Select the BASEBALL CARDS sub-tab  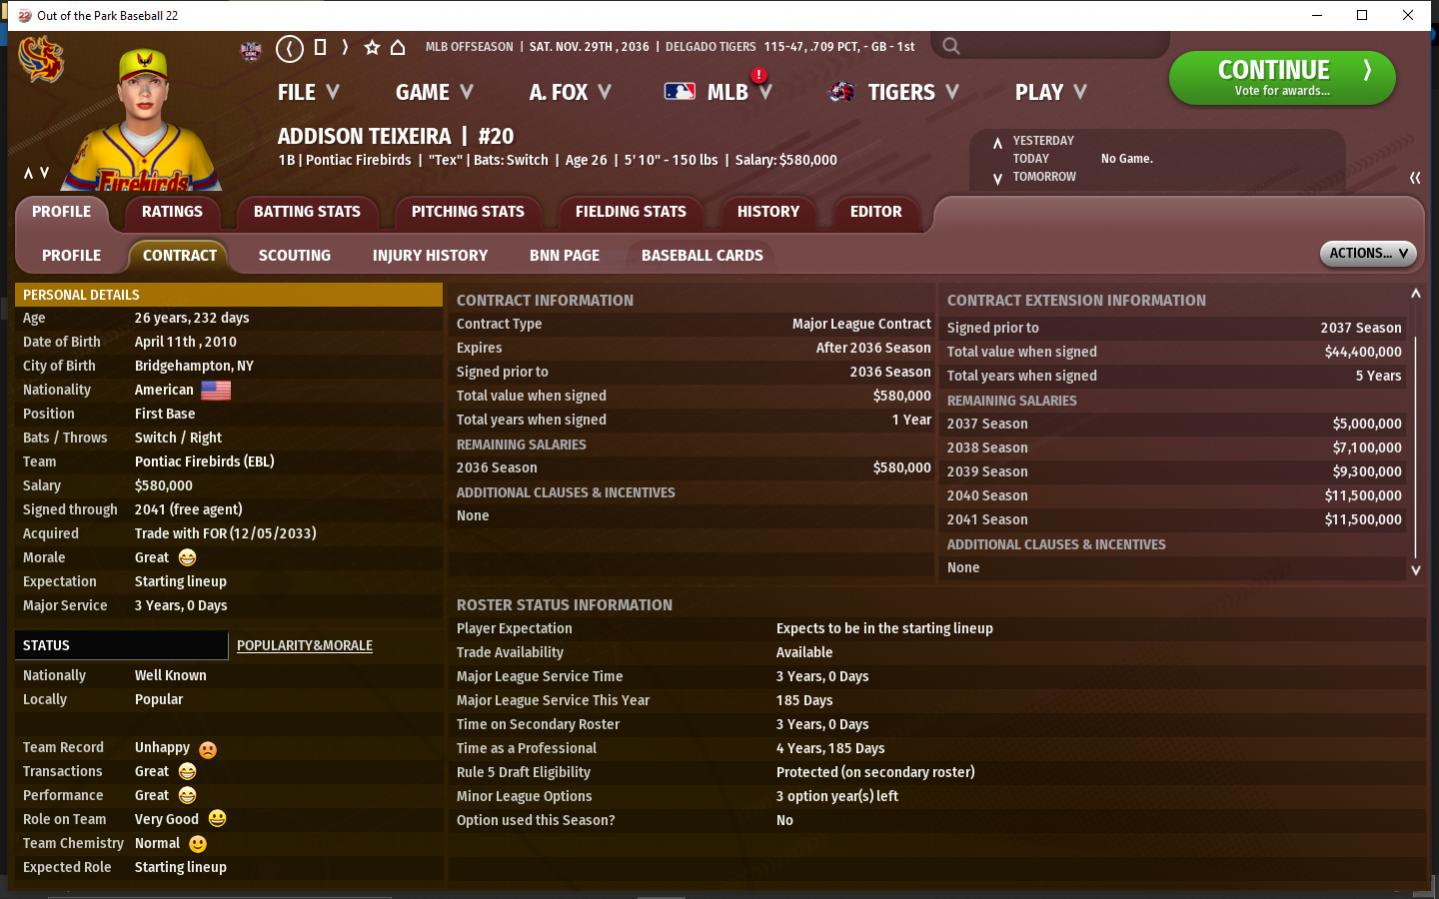(701, 256)
